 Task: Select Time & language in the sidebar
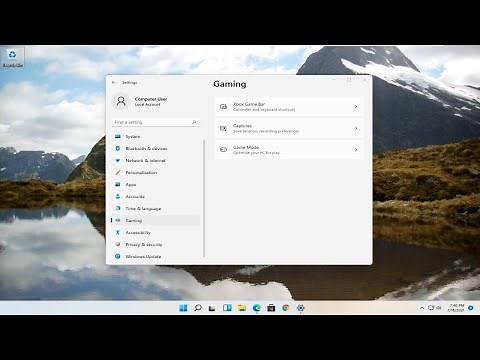pyautogui.click(x=156, y=209)
